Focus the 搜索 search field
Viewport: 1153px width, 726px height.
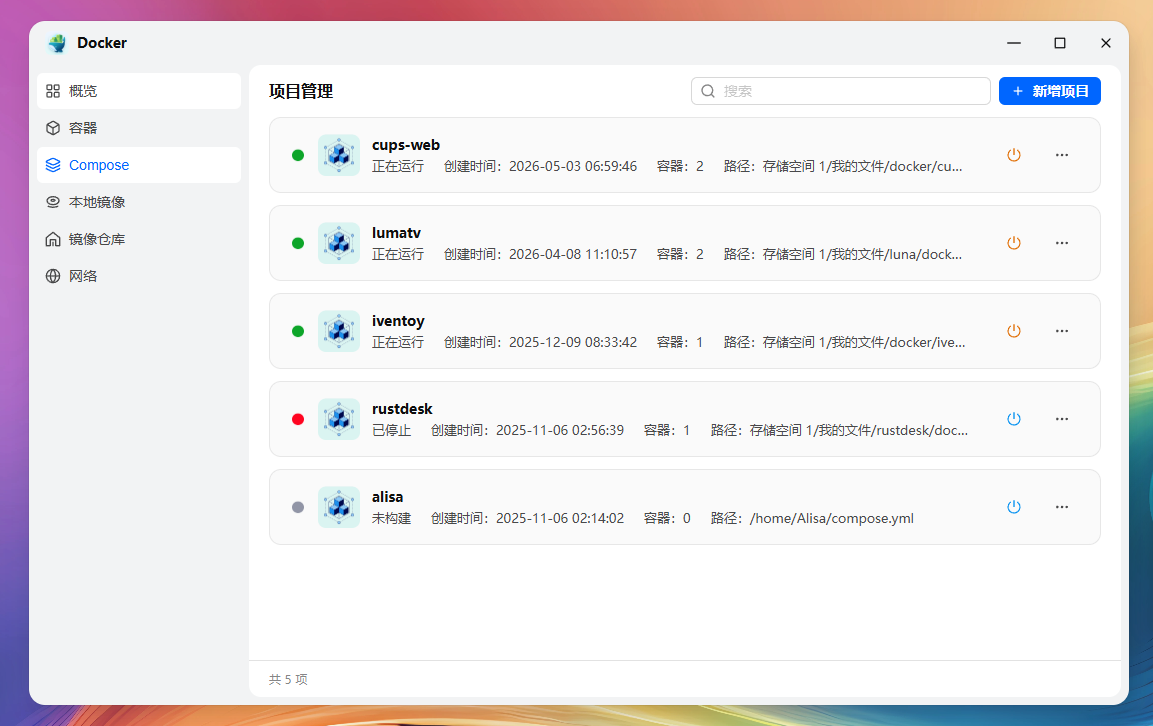[x=840, y=91]
